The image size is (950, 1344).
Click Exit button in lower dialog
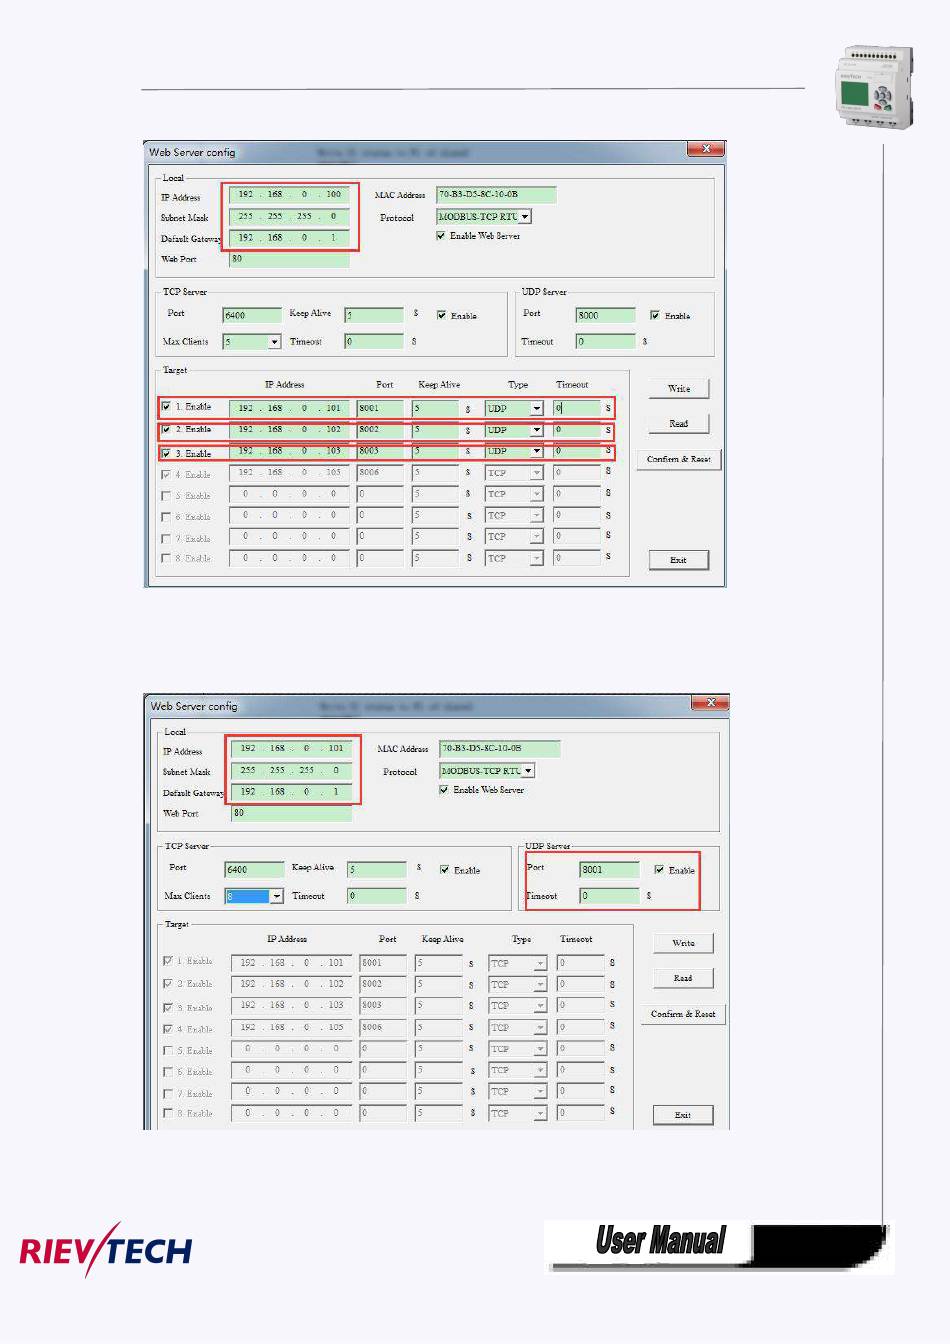pyautogui.click(x=683, y=1115)
